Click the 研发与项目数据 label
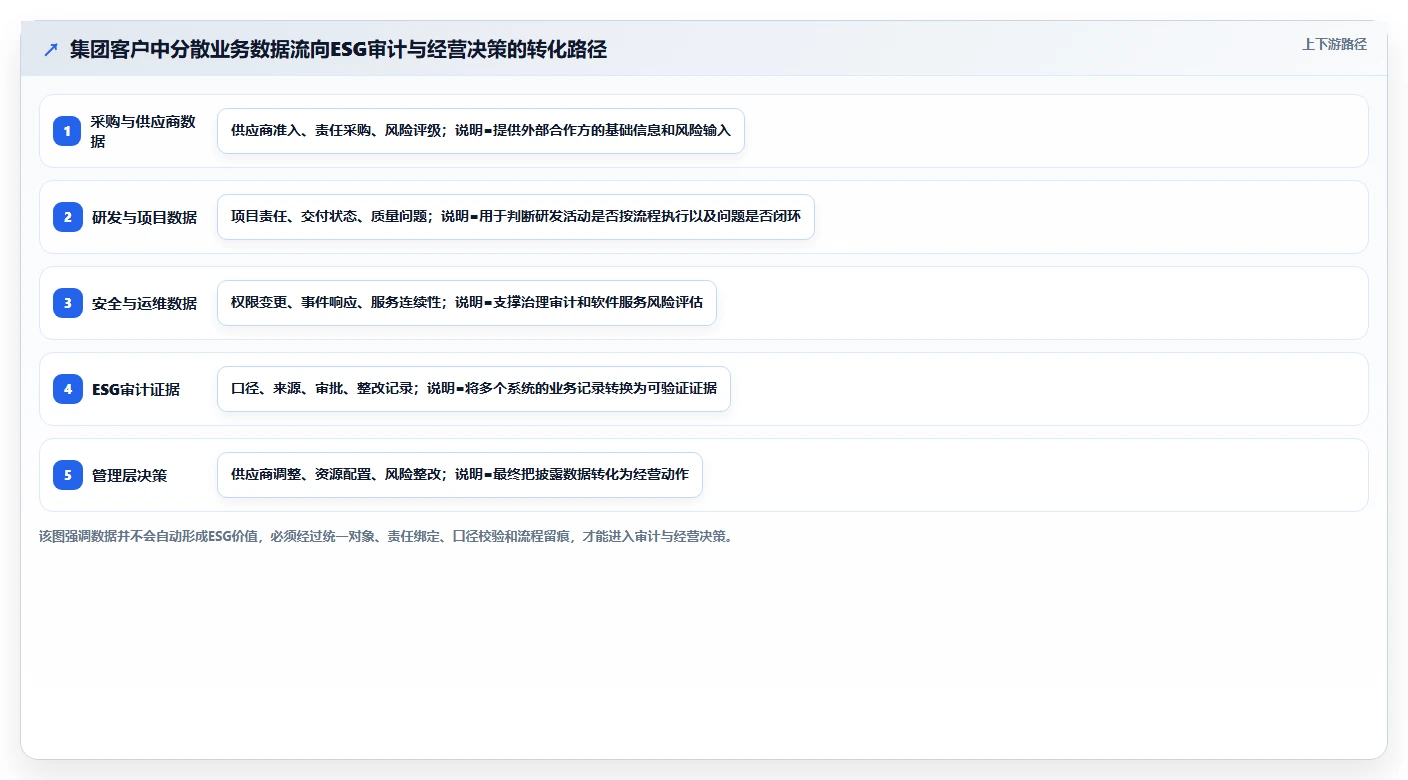Screen dimensions: 1408x780 144,217
